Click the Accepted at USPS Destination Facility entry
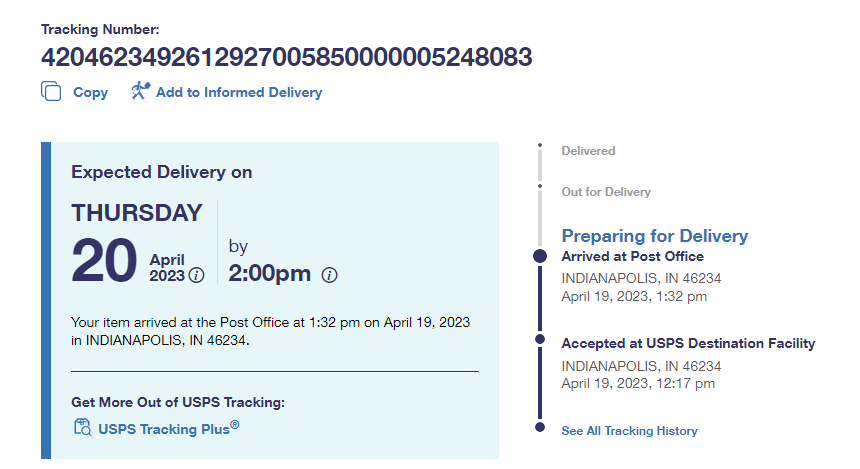The image size is (860, 469). (688, 343)
